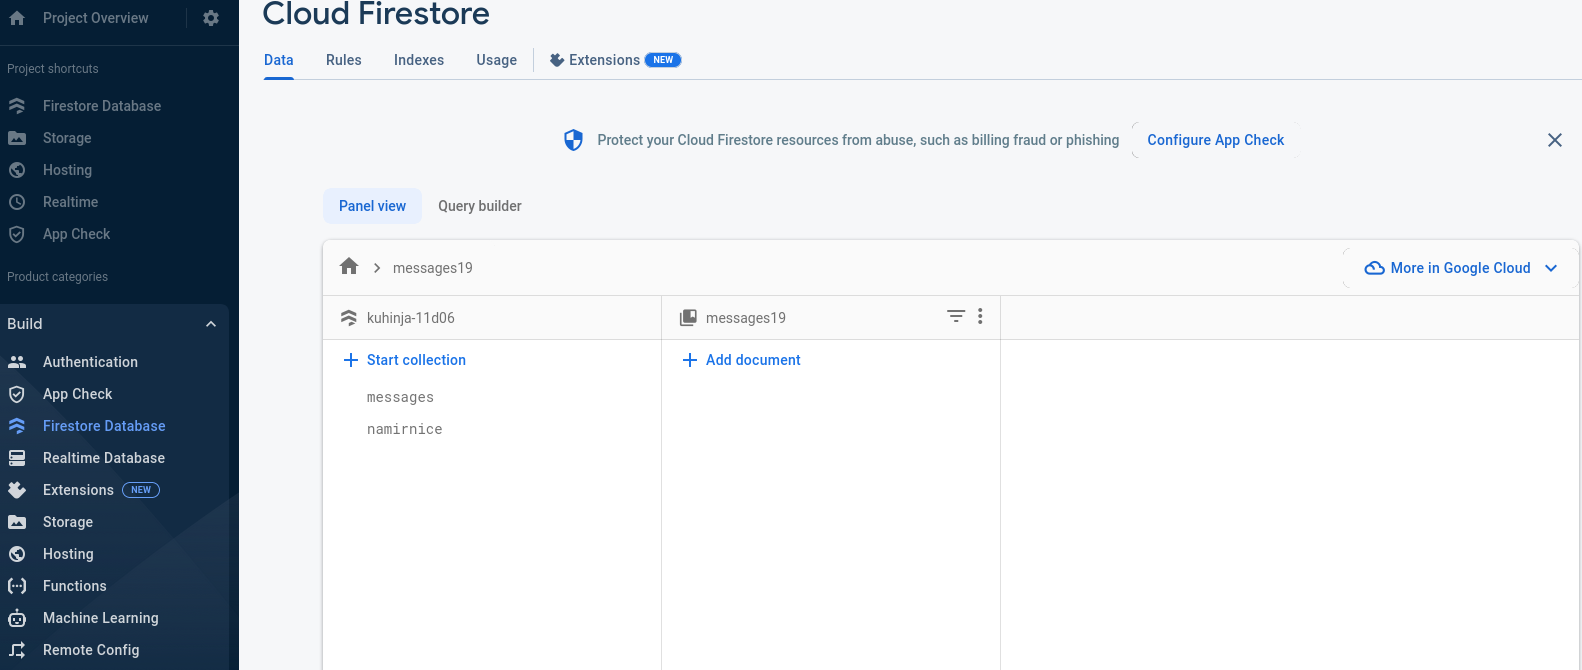Image resolution: width=1582 pixels, height=670 pixels.
Task: Open the project settings gear
Action: [x=211, y=18]
